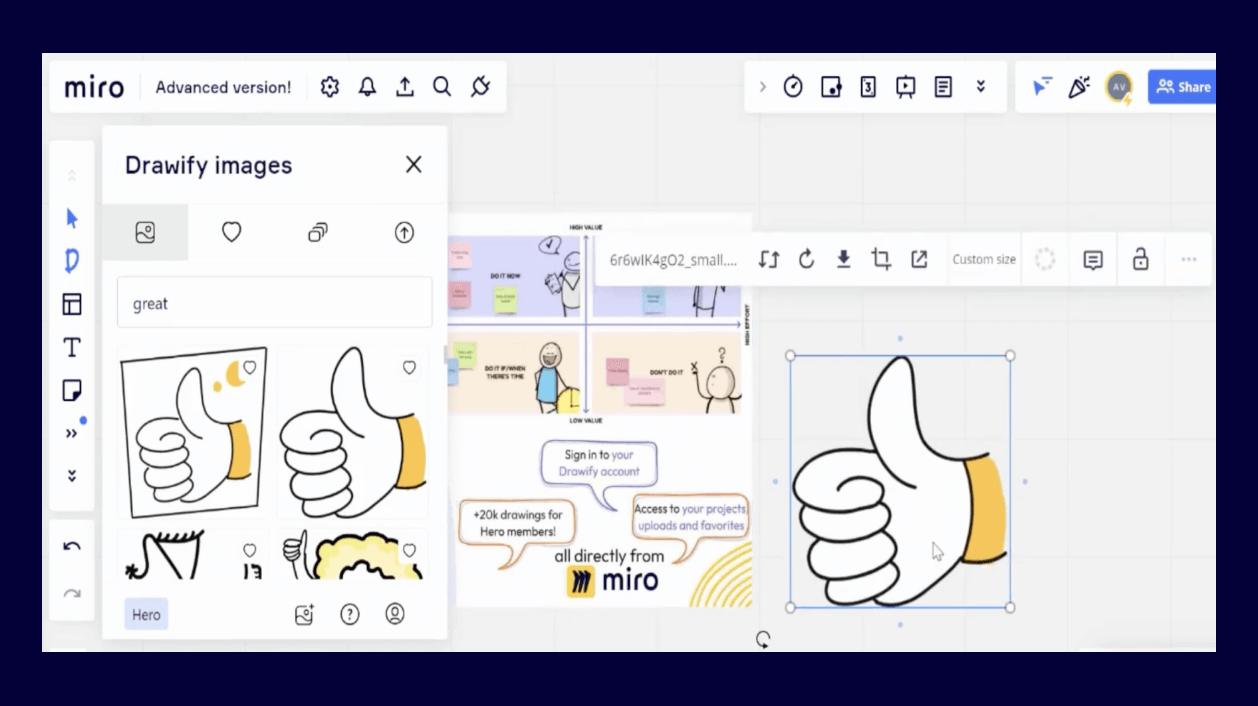The height and width of the screenshot is (706, 1258).
Task: Open the presentation mode icon in top toolbar
Action: tap(904, 87)
